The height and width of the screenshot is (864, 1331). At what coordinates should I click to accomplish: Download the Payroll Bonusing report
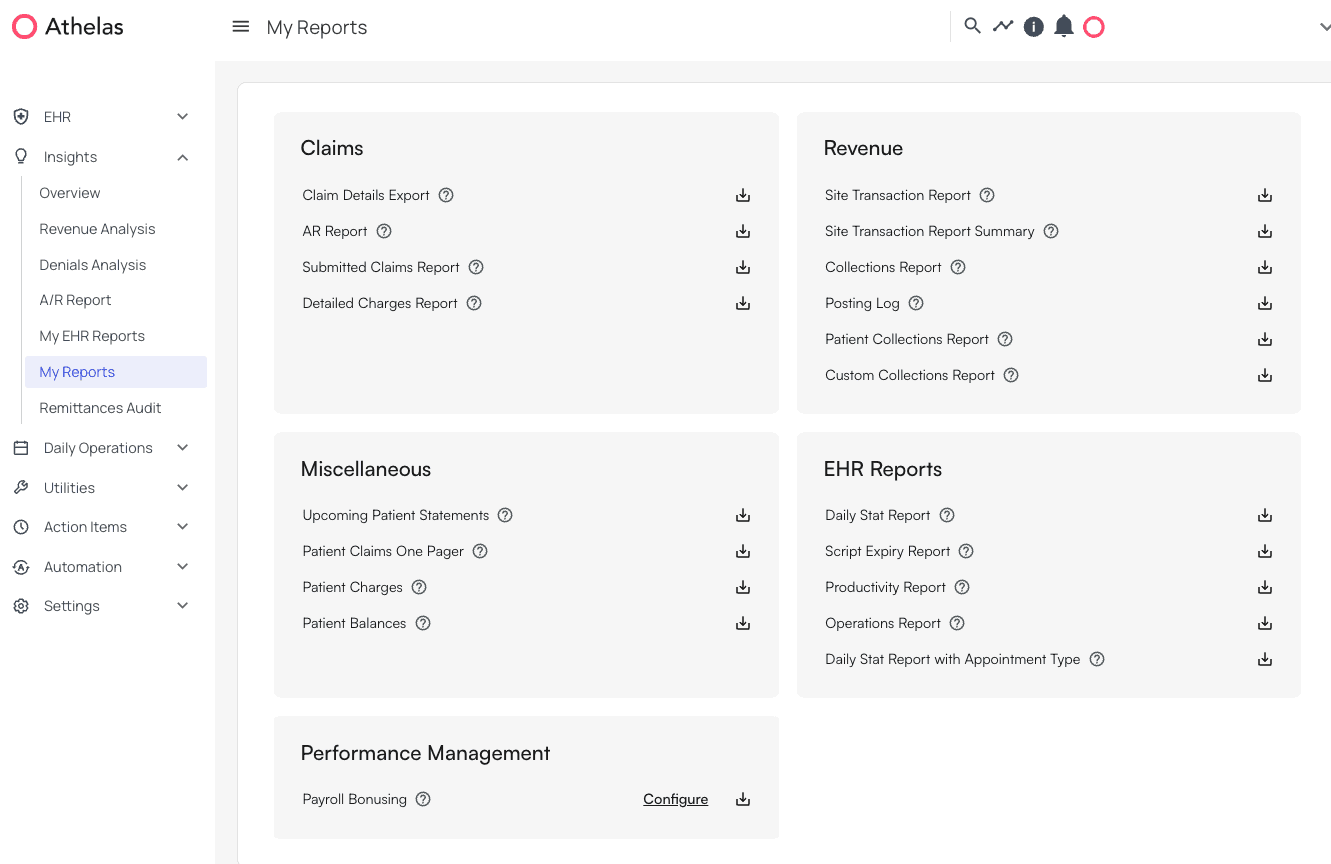click(743, 800)
